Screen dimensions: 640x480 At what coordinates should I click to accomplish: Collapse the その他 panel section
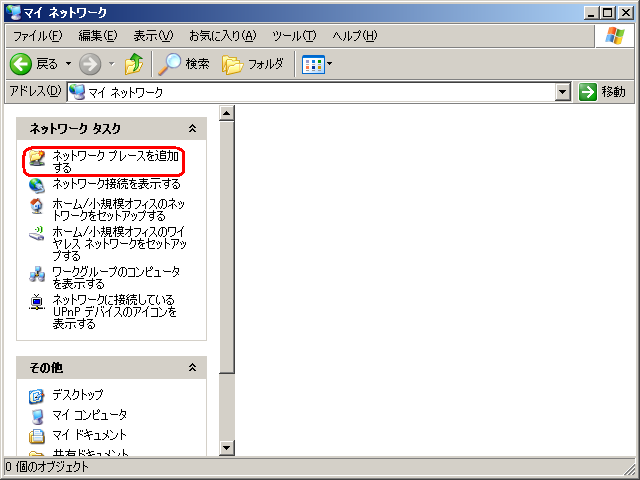[x=192, y=368]
